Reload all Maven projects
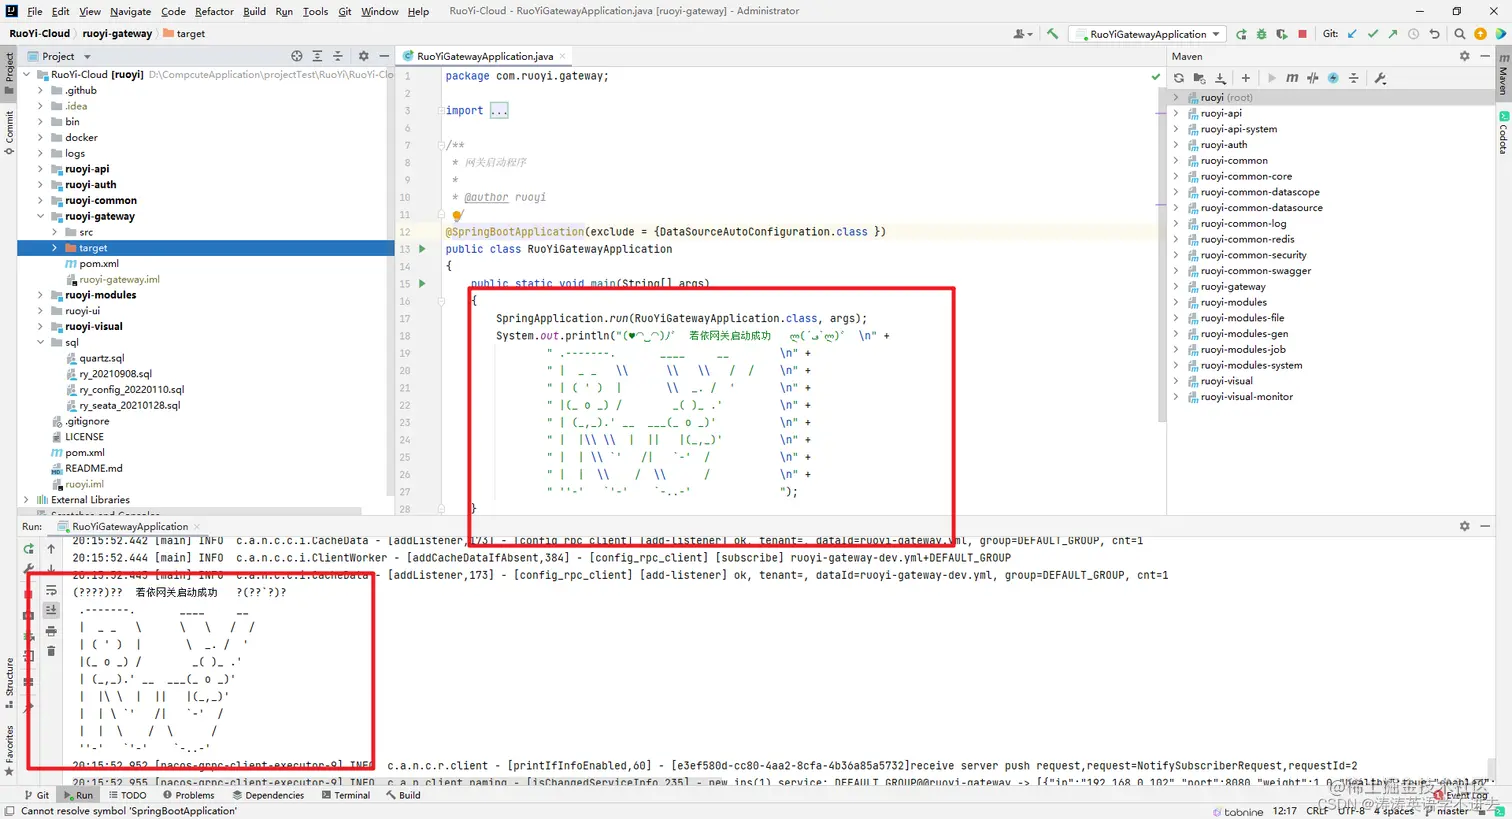 point(1179,78)
